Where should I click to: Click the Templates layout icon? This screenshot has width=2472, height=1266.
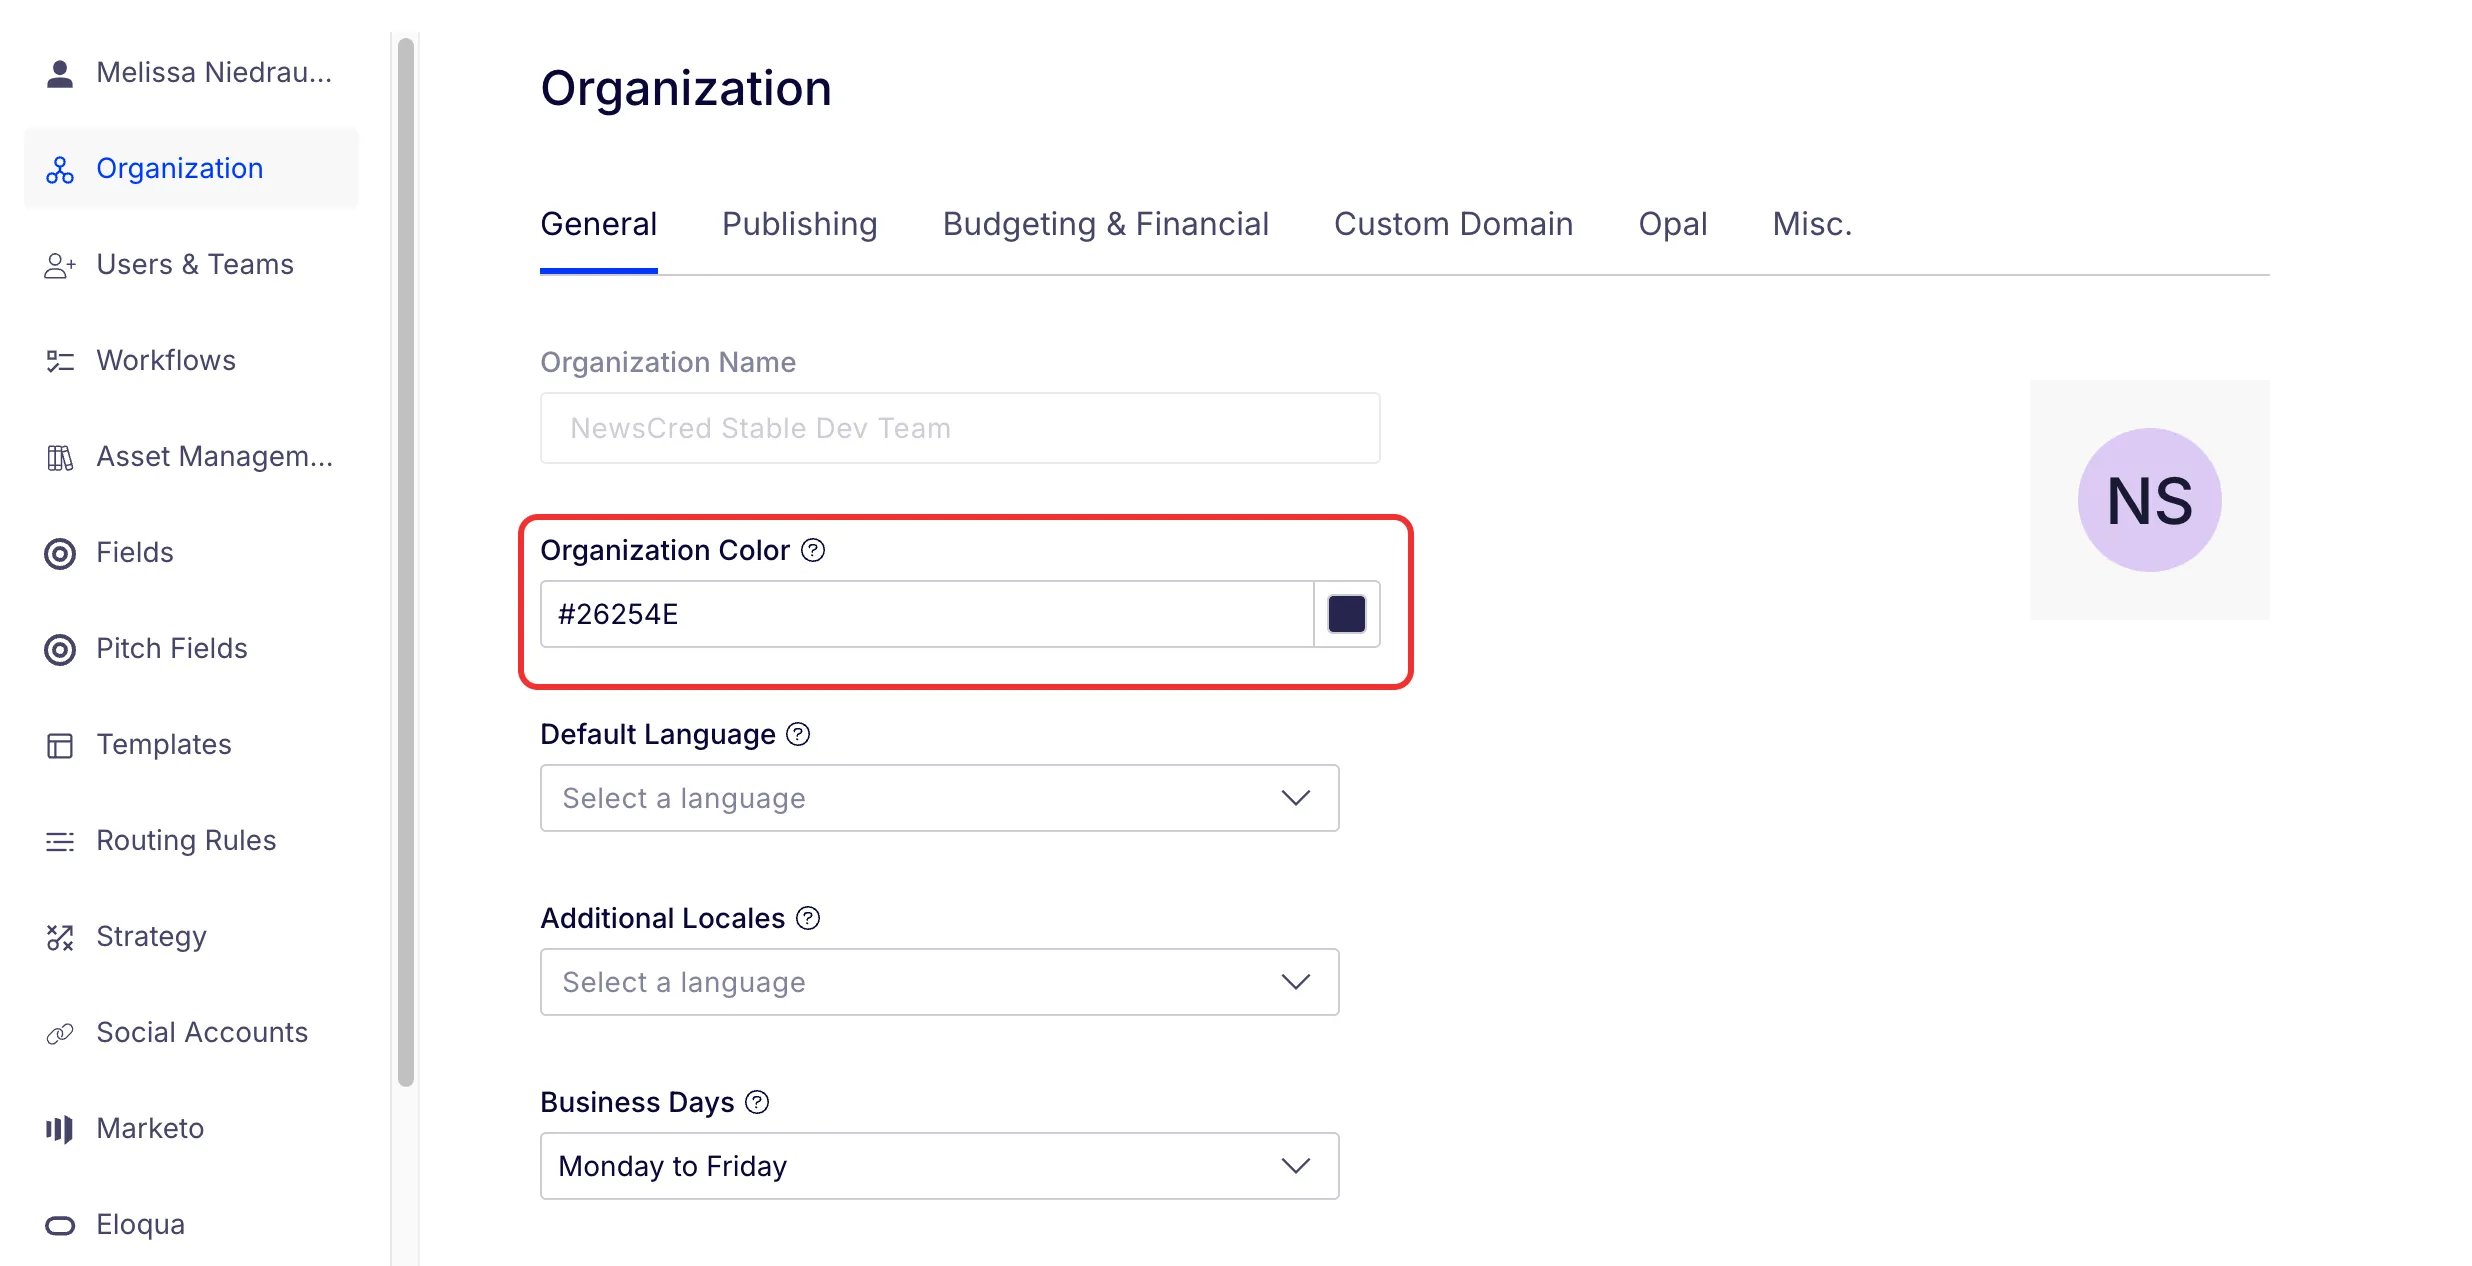60,745
